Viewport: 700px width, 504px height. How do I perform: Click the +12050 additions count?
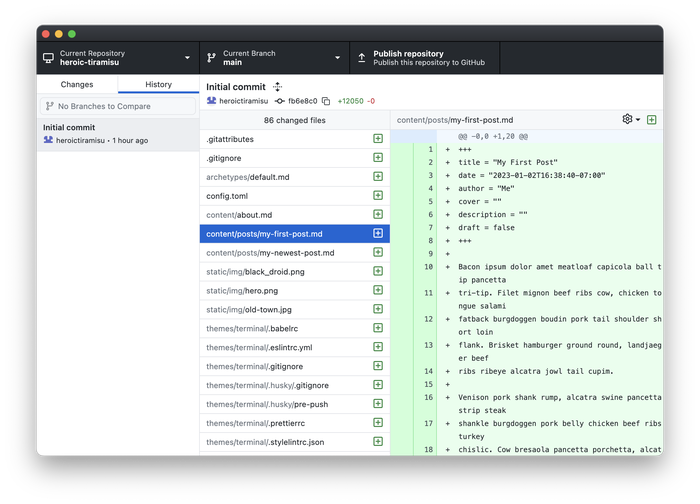click(x=350, y=101)
